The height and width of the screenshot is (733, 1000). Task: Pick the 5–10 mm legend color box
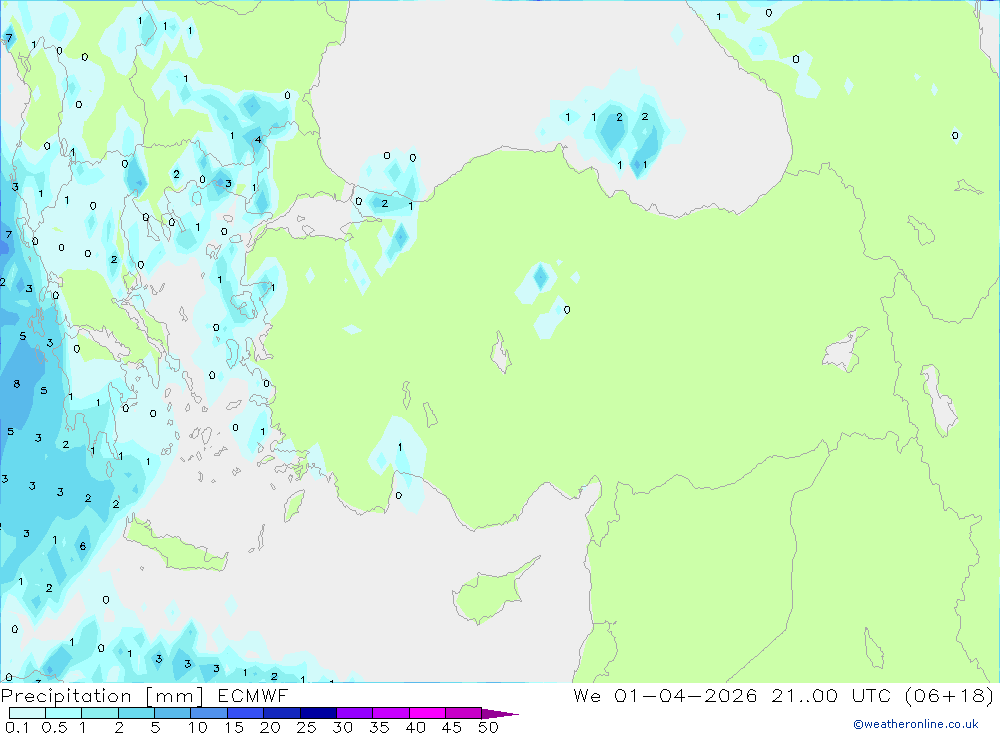(x=173, y=713)
